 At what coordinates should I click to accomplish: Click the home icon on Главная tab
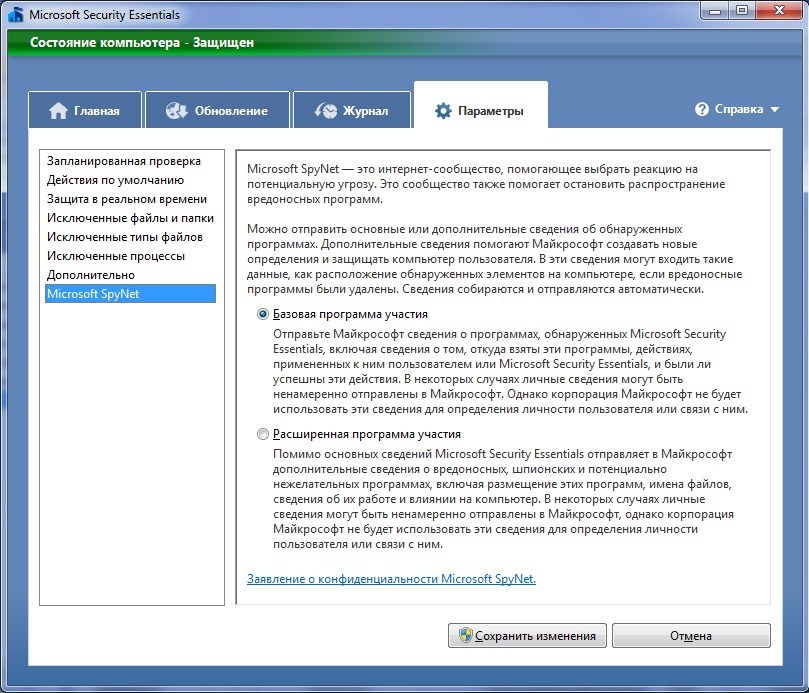pyautogui.click(x=58, y=110)
